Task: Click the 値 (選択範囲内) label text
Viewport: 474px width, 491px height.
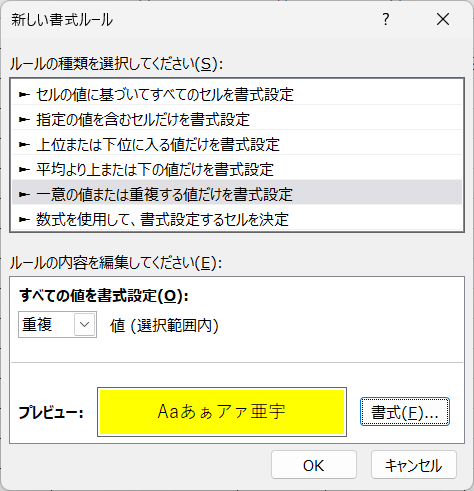Action: click(164, 326)
